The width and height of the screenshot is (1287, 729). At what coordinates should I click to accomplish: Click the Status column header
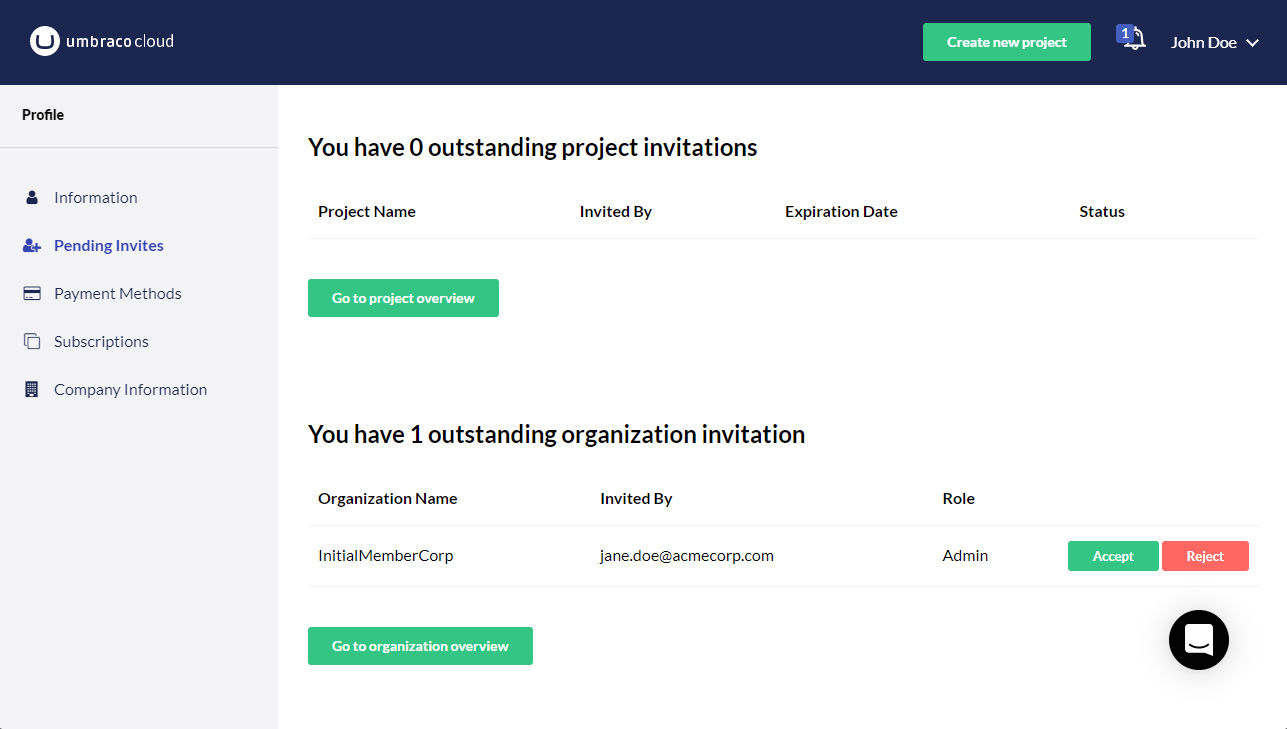(x=1102, y=211)
